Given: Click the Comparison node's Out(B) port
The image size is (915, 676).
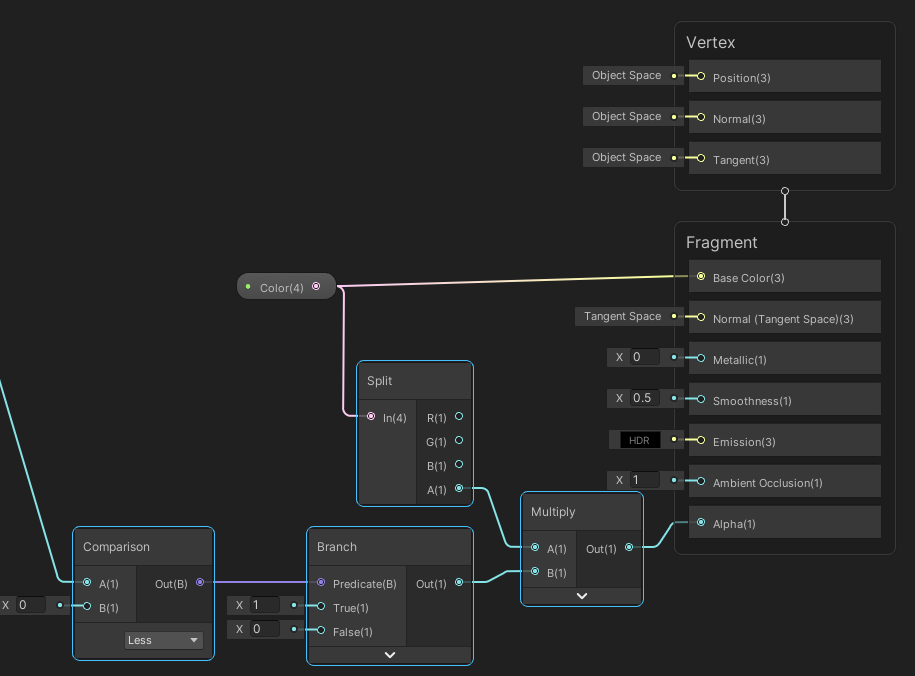Looking at the screenshot, I should (200, 582).
